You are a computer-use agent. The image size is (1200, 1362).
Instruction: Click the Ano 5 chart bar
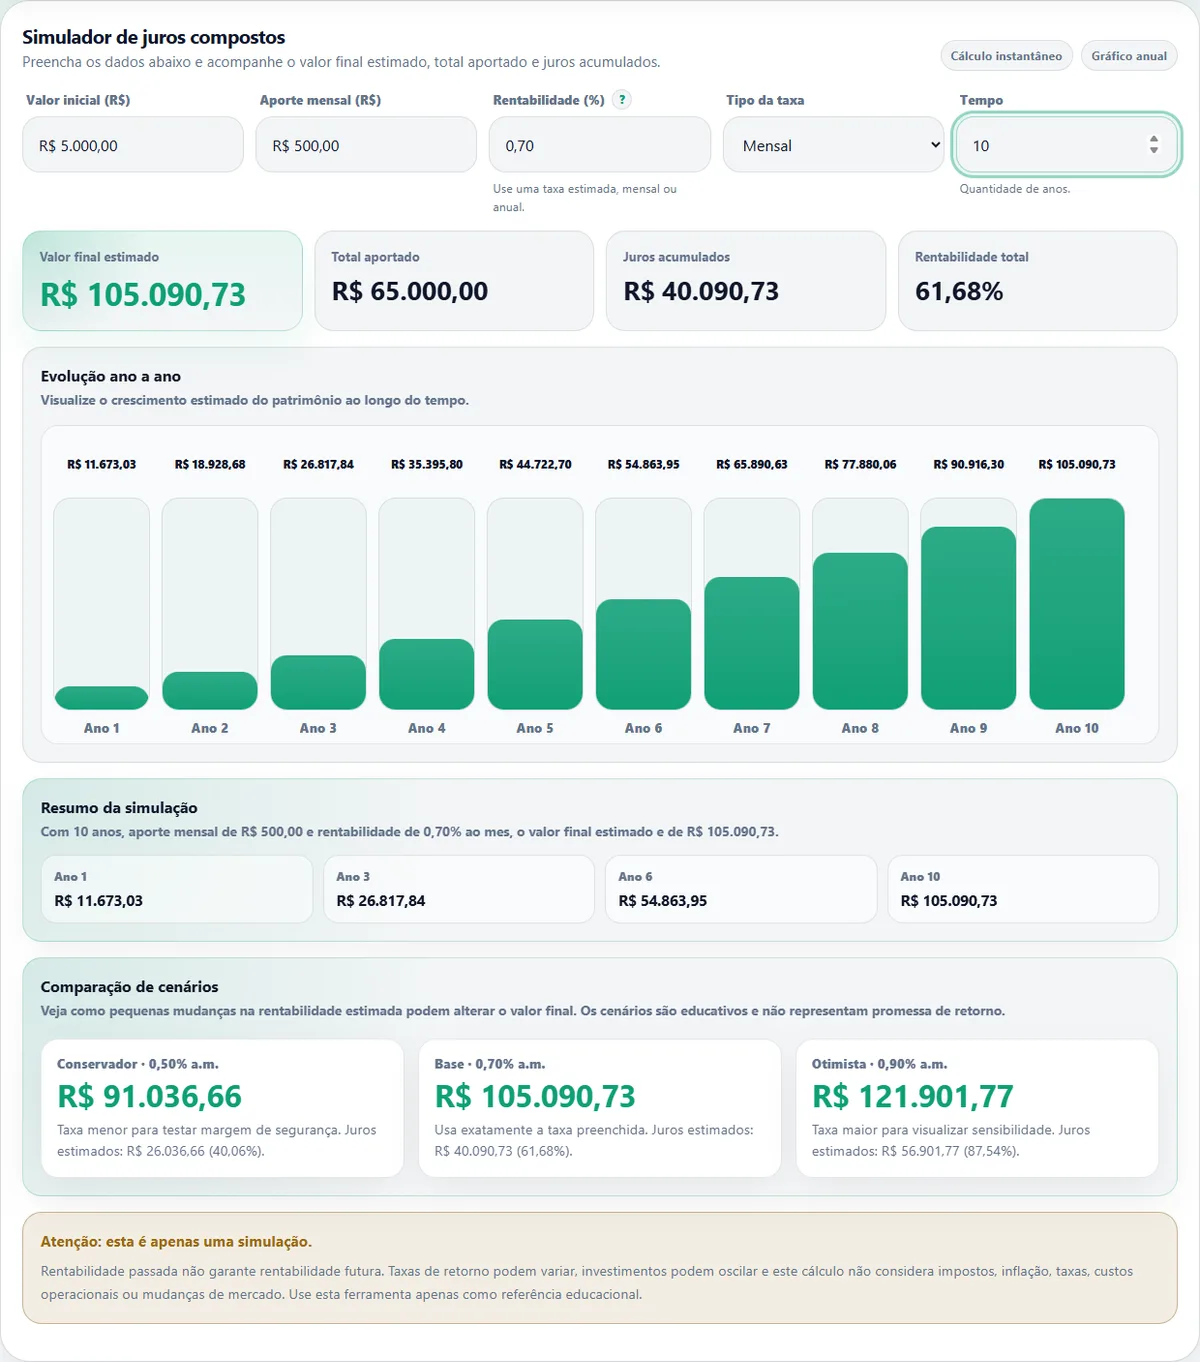pos(535,664)
